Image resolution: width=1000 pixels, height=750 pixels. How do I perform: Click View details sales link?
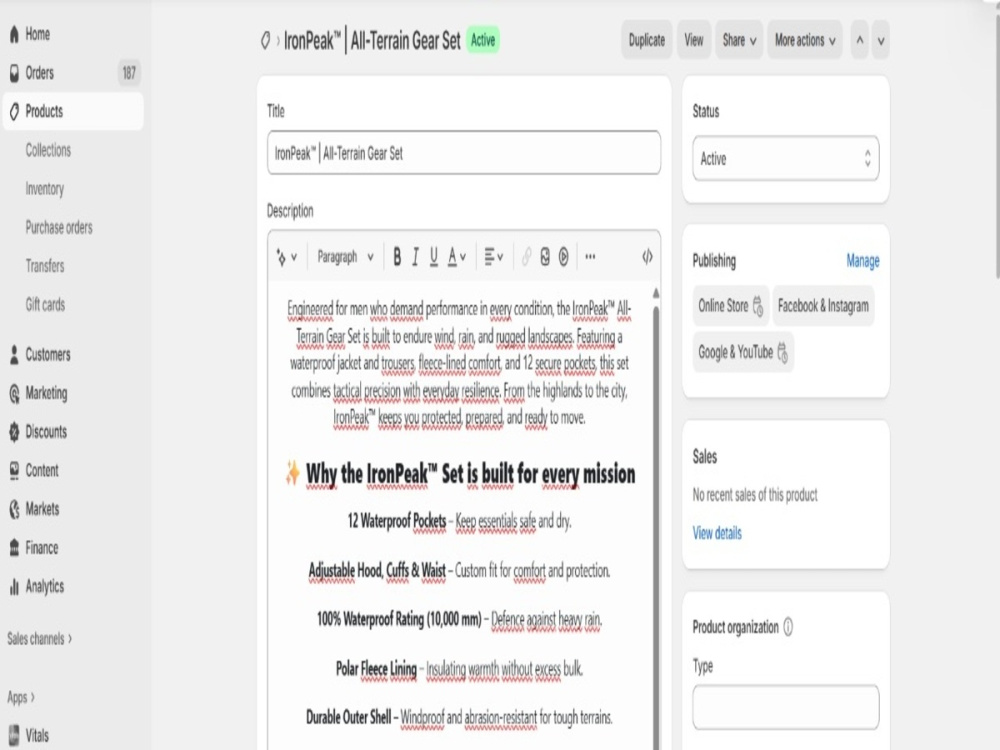click(x=717, y=533)
